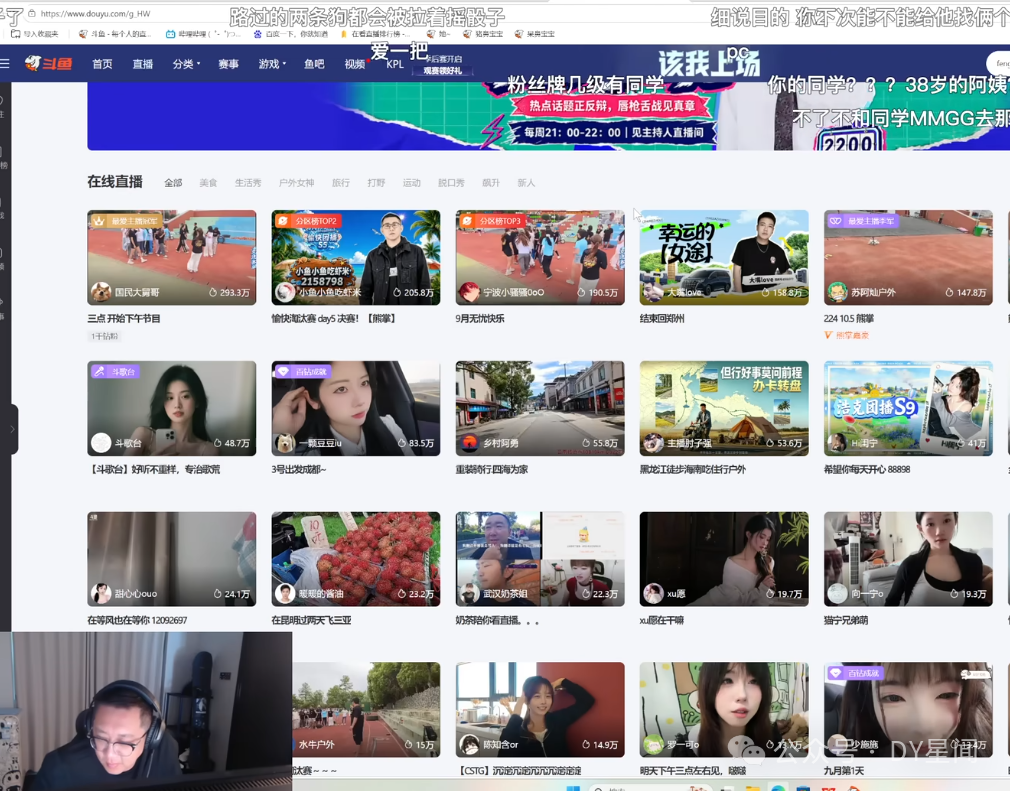Open the 导入收藏夹 bookmark folder
The height and width of the screenshot is (791, 1010).
point(35,33)
